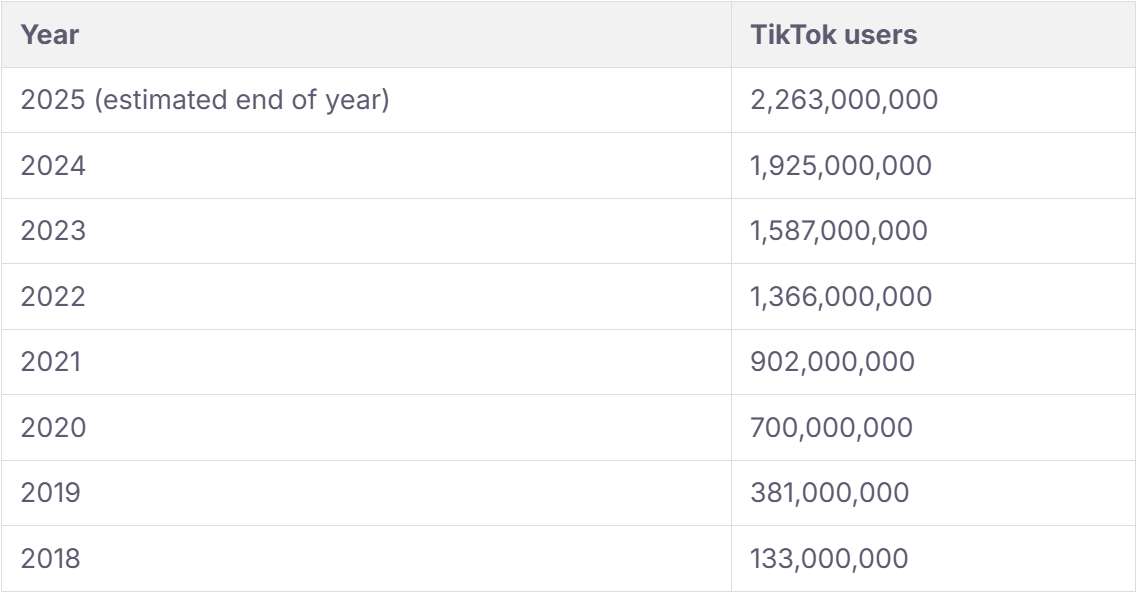Select the 2024 year cell

tap(53, 166)
